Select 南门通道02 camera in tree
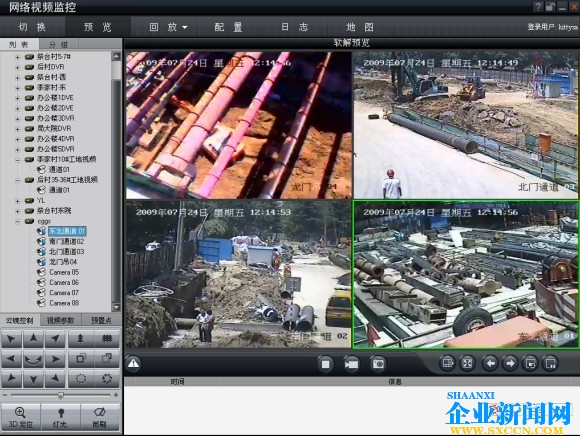This screenshot has width=580, height=436. pos(67,241)
